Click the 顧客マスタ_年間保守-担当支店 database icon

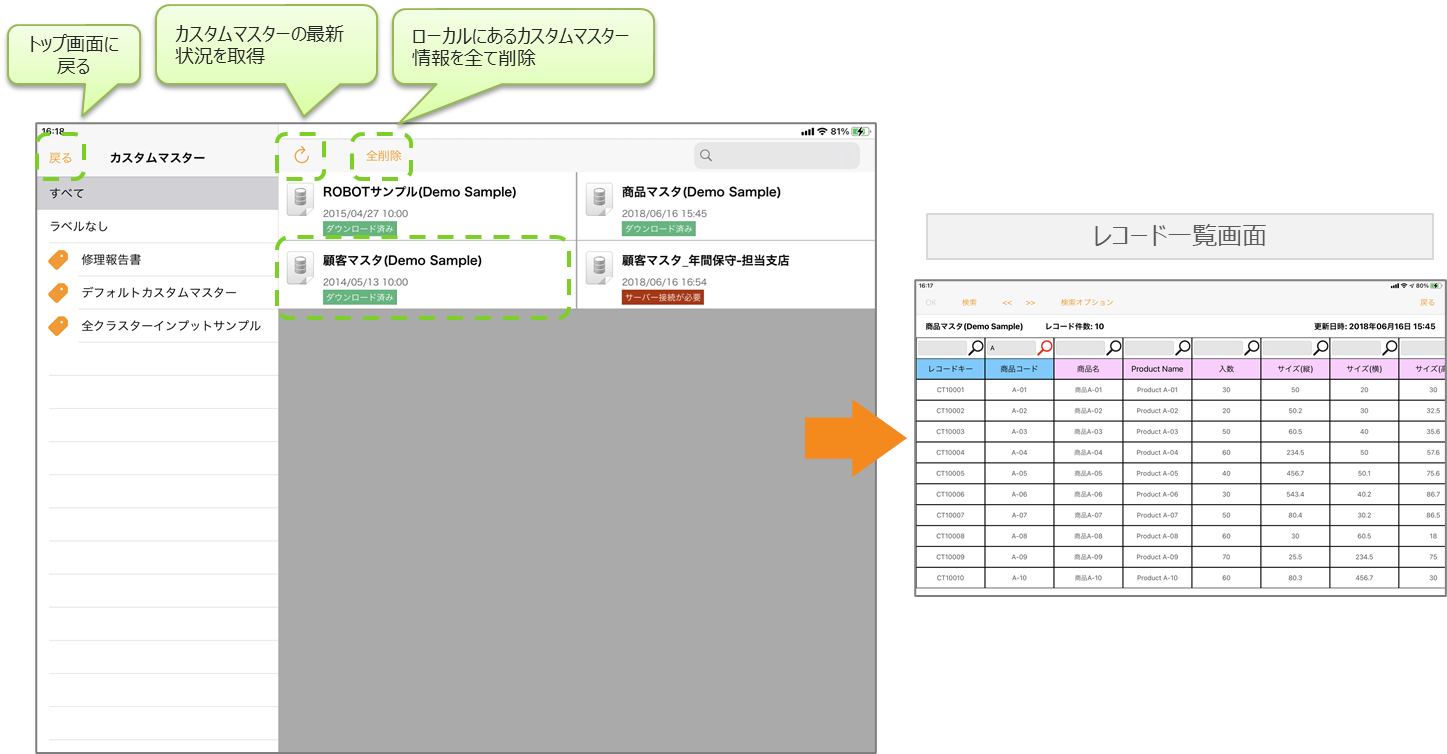coord(599,268)
